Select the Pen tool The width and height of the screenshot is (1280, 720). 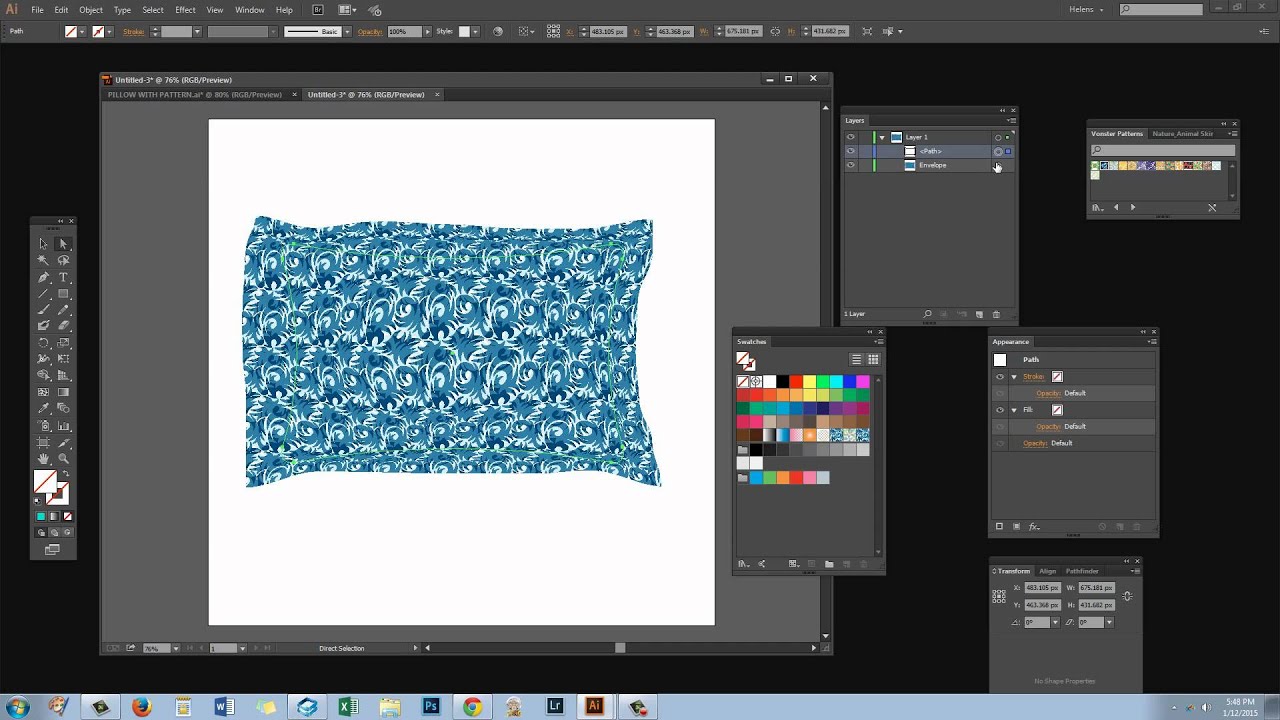(x=43, y=277)
